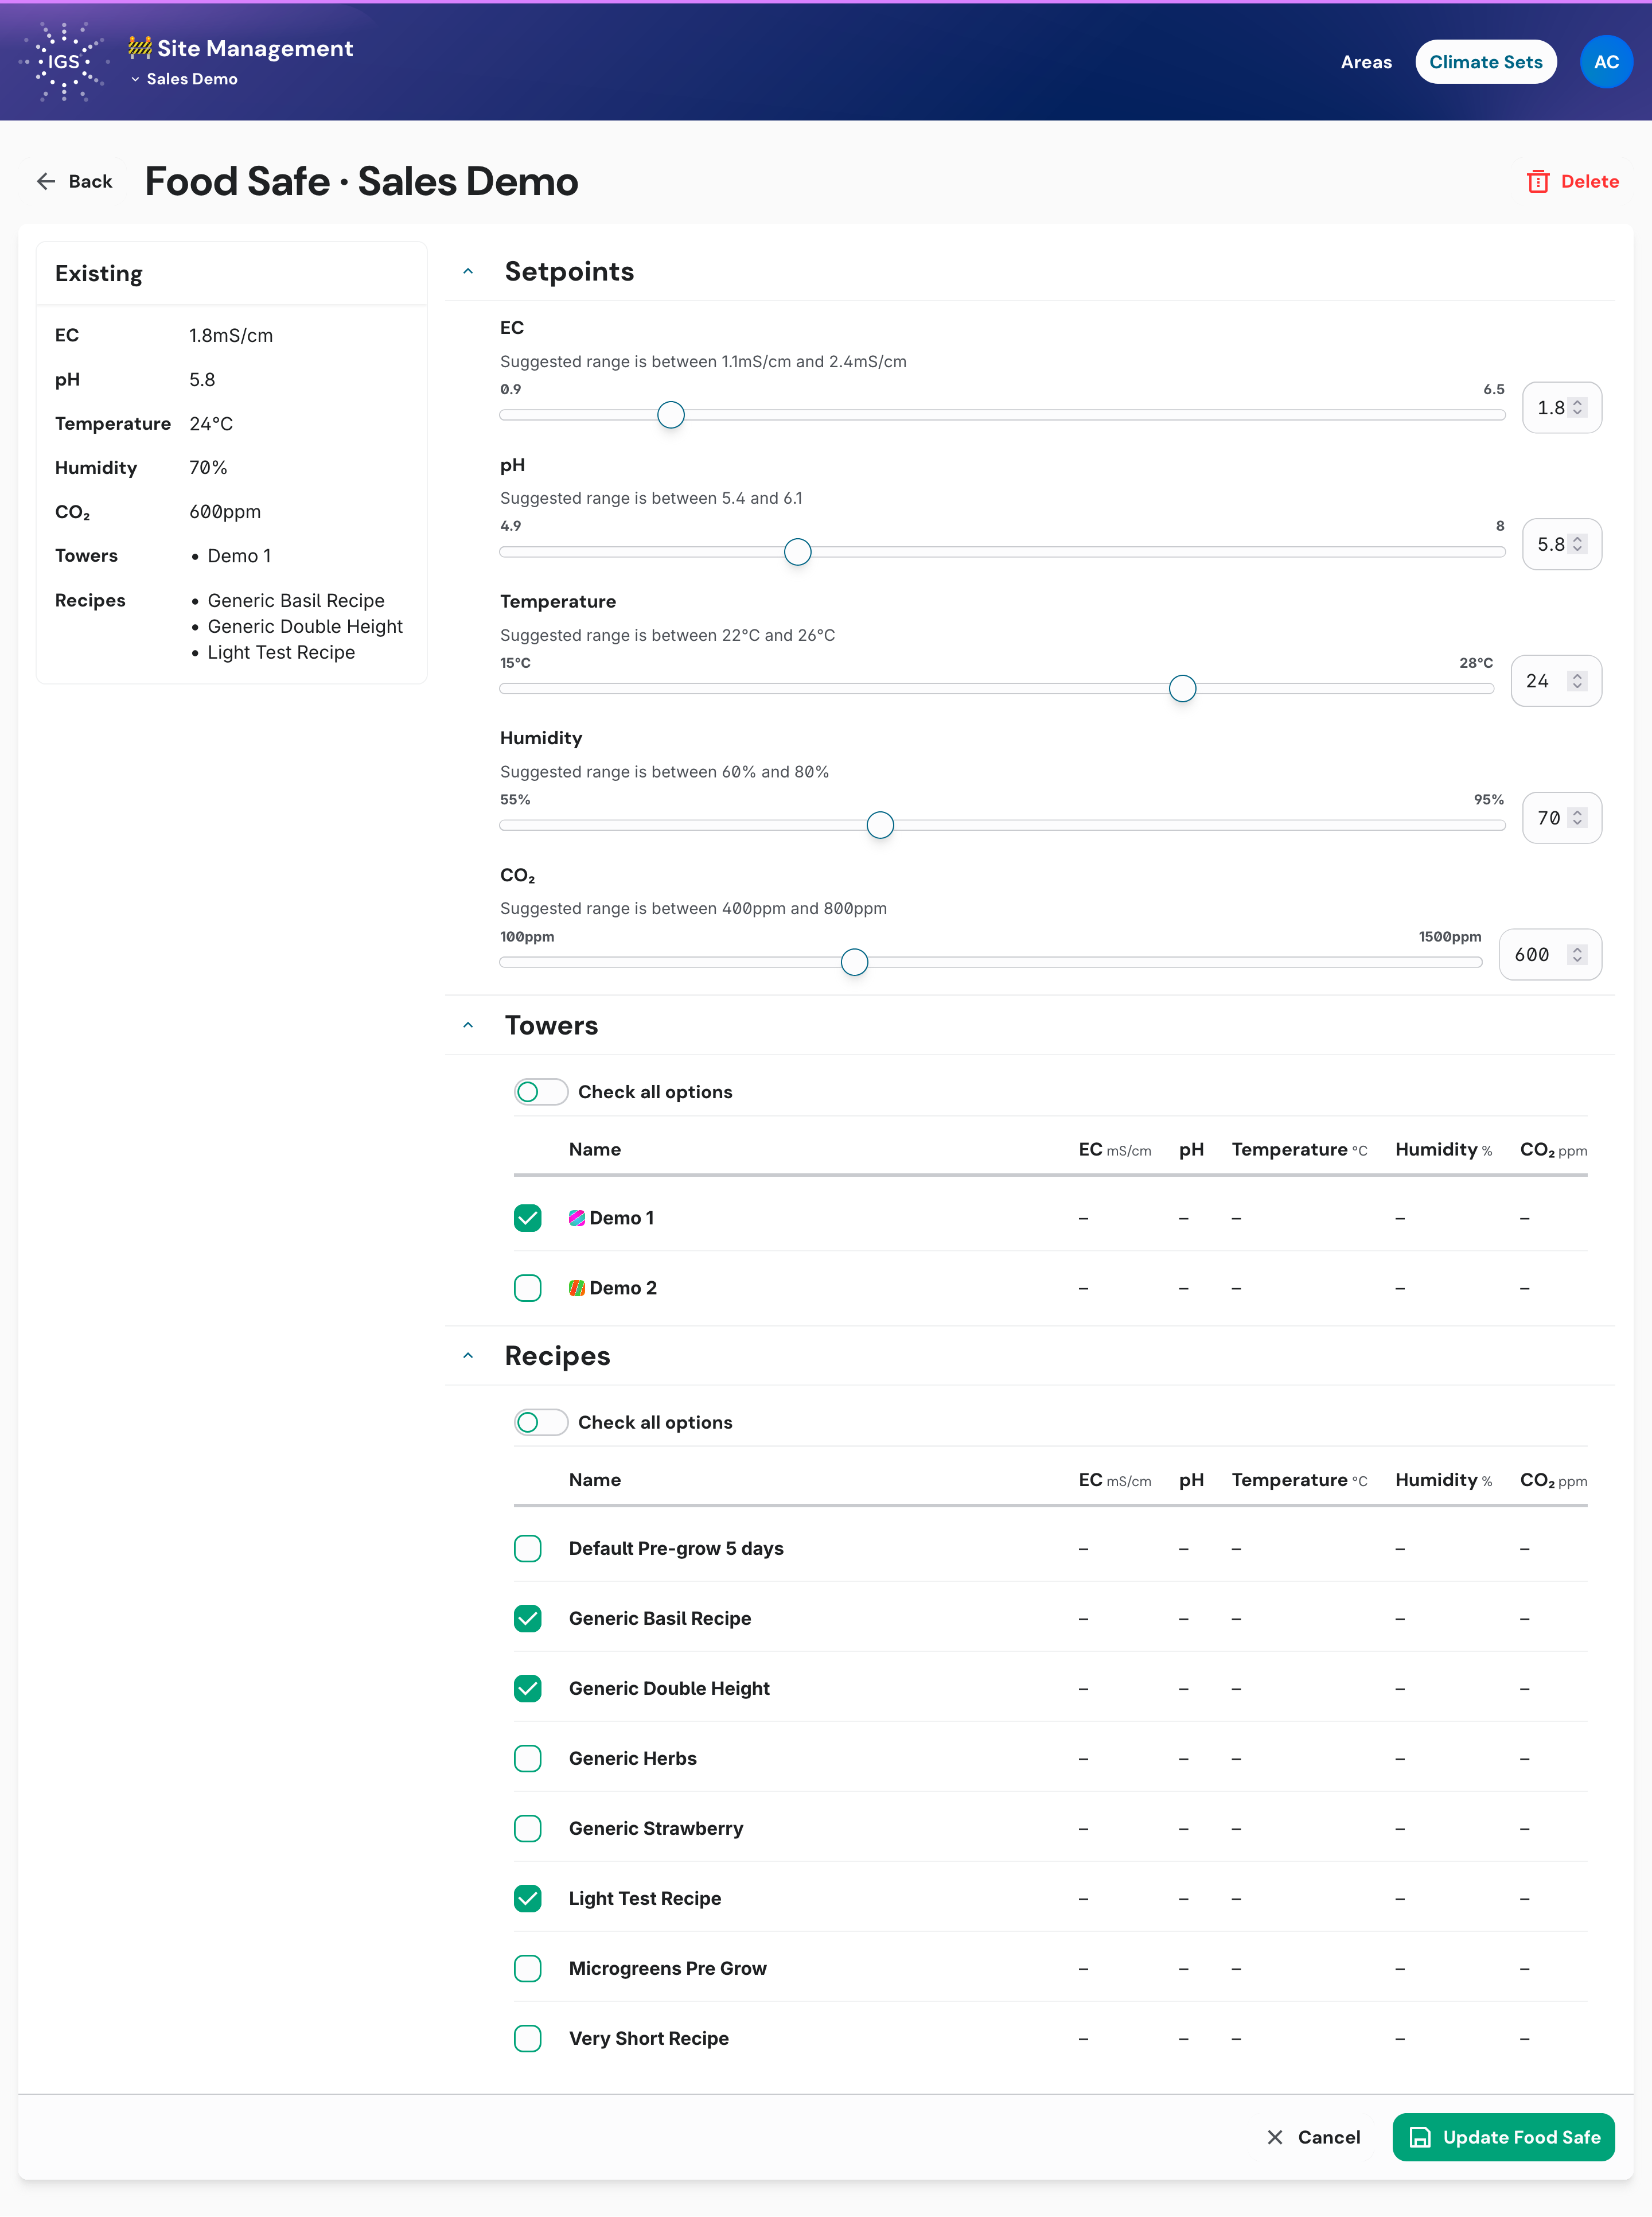This screenshot has height=2217, width=1652.
Task: Click the EC slider handle
Action: click(x=671, y=415)
